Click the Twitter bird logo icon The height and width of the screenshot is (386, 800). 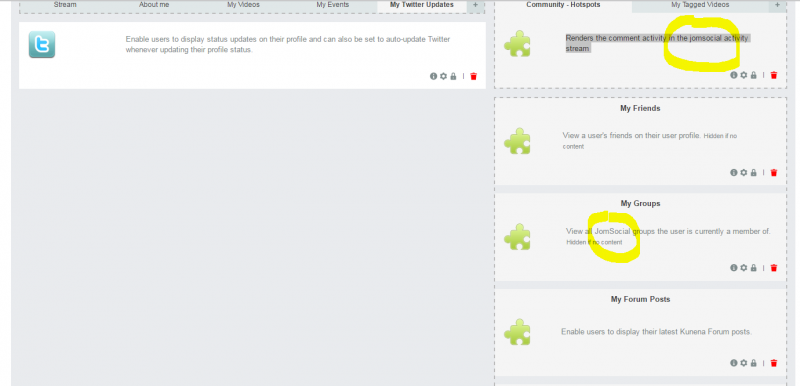[x=42, y=44]
